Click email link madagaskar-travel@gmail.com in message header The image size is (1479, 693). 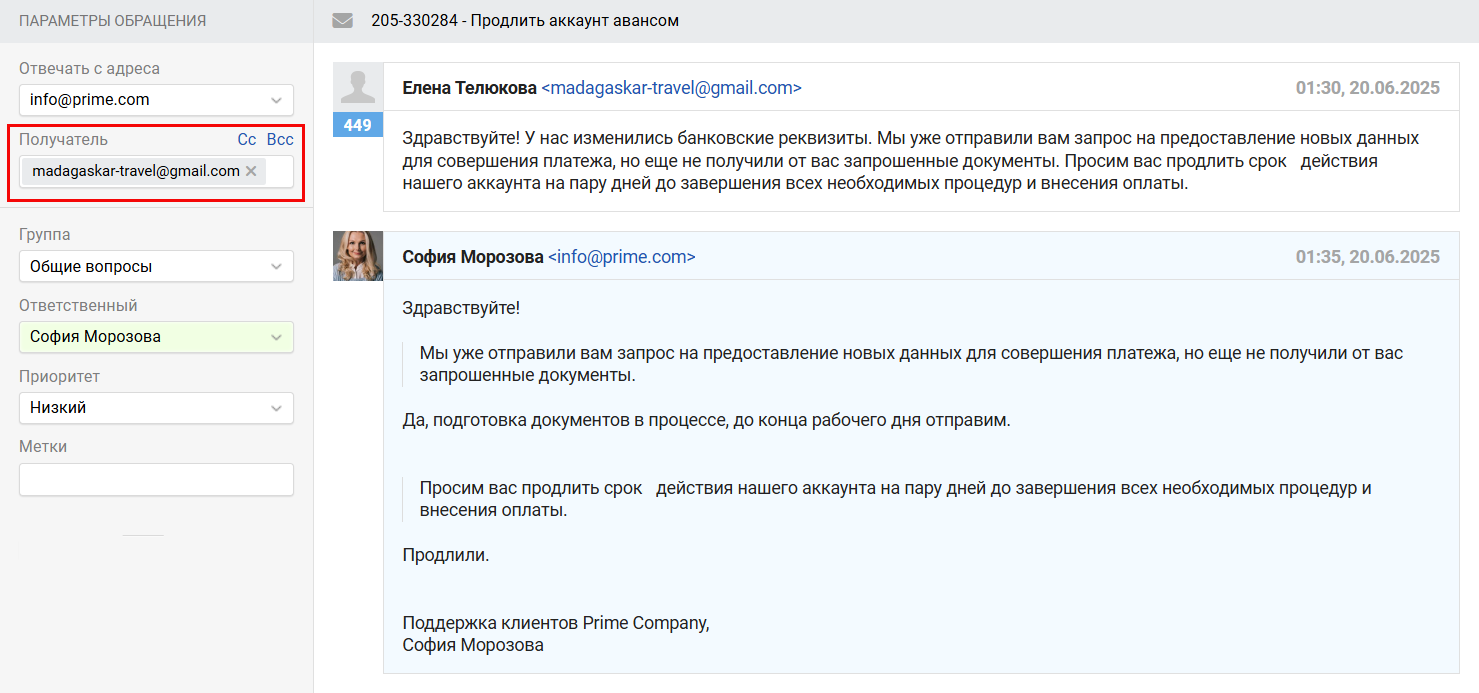[671, 88]
